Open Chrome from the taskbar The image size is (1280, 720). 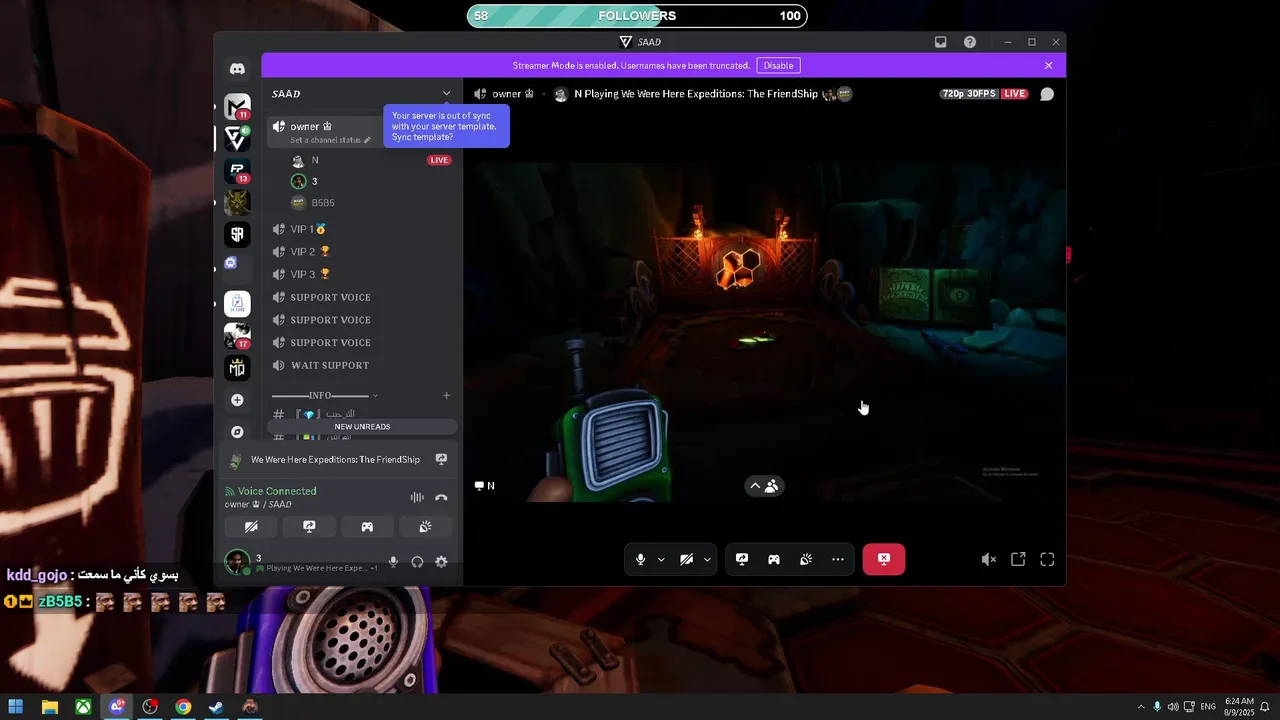(x=183, y=707)
